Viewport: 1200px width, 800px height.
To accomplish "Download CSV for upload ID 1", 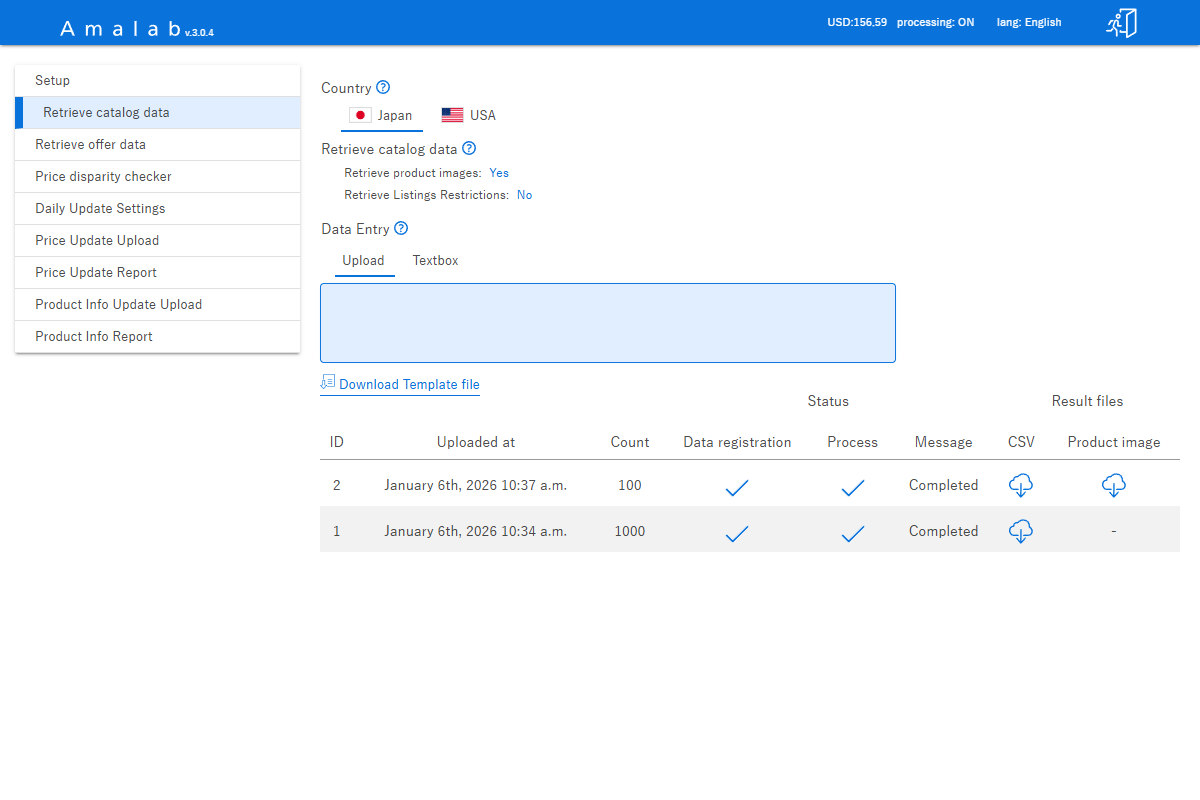I will coord(1020,531).
